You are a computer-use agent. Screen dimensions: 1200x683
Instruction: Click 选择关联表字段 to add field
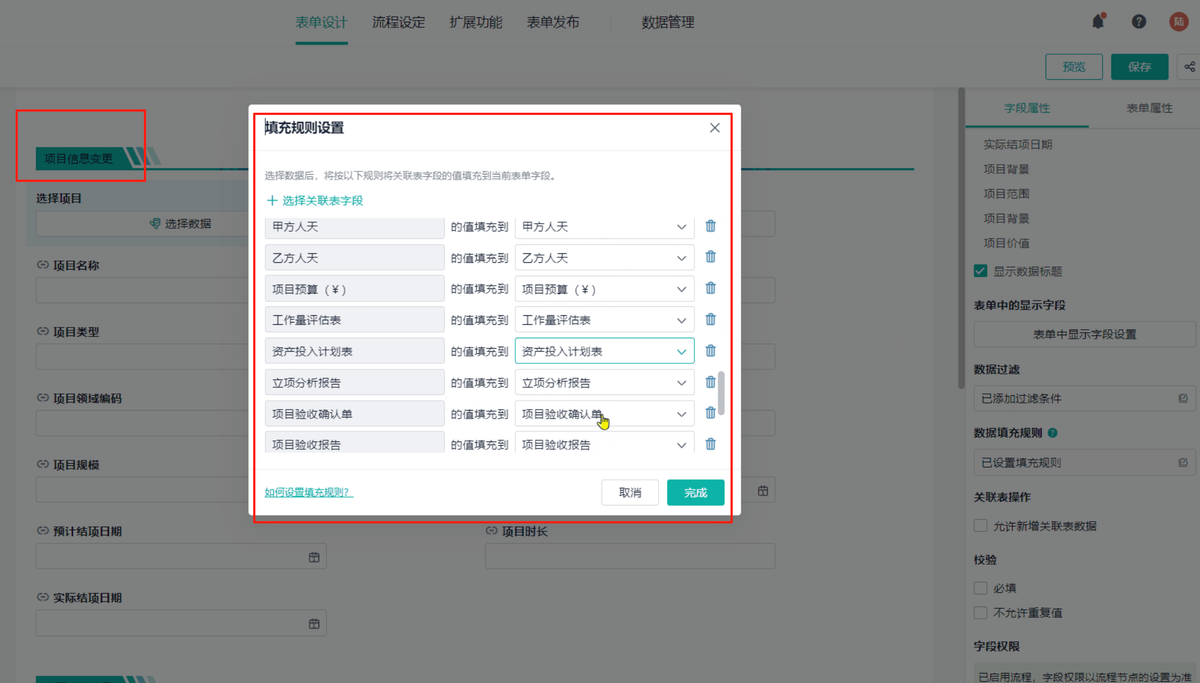click(315, 200)
